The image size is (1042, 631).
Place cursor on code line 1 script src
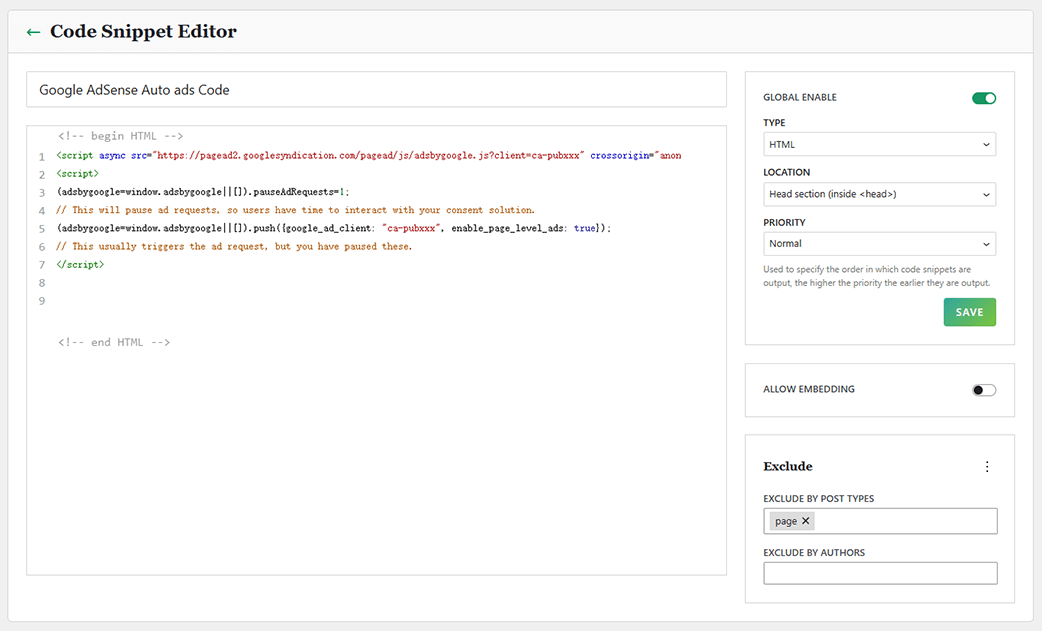[x=369, y=155]
